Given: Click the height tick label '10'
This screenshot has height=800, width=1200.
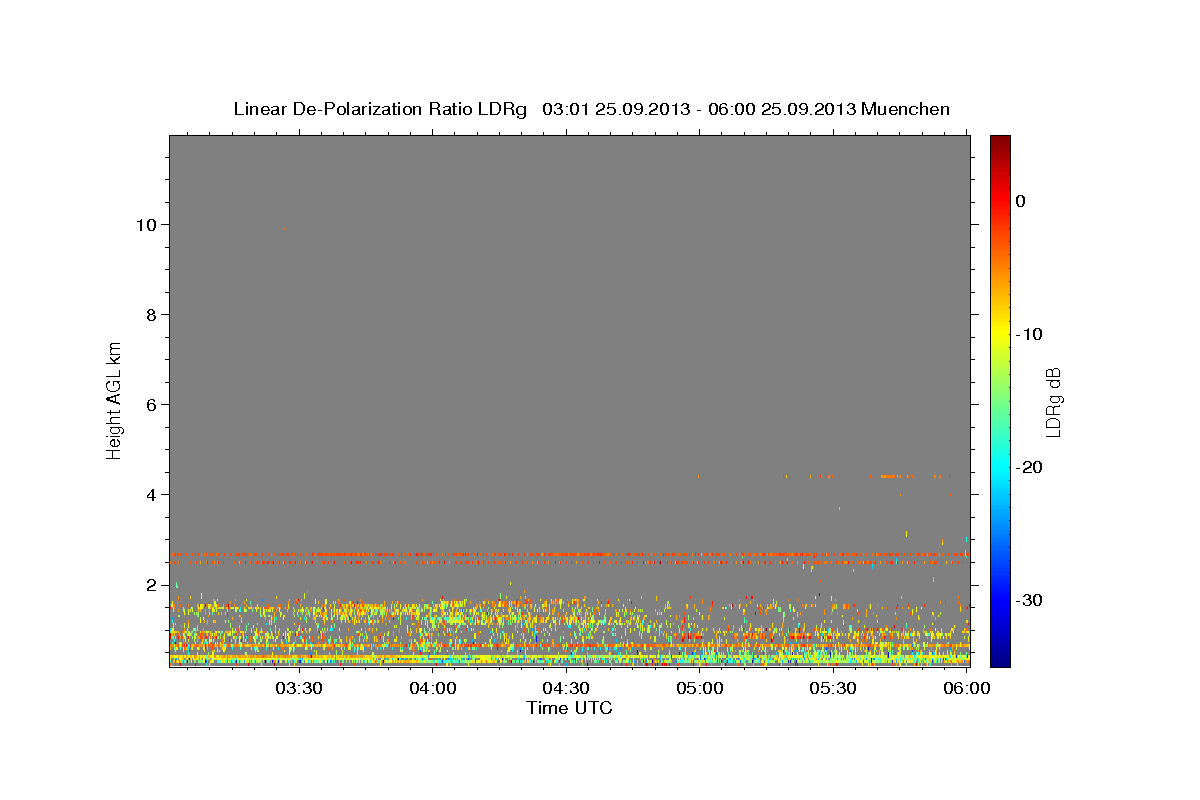Looking at the screenshot, I should click(x=148, y=225).
